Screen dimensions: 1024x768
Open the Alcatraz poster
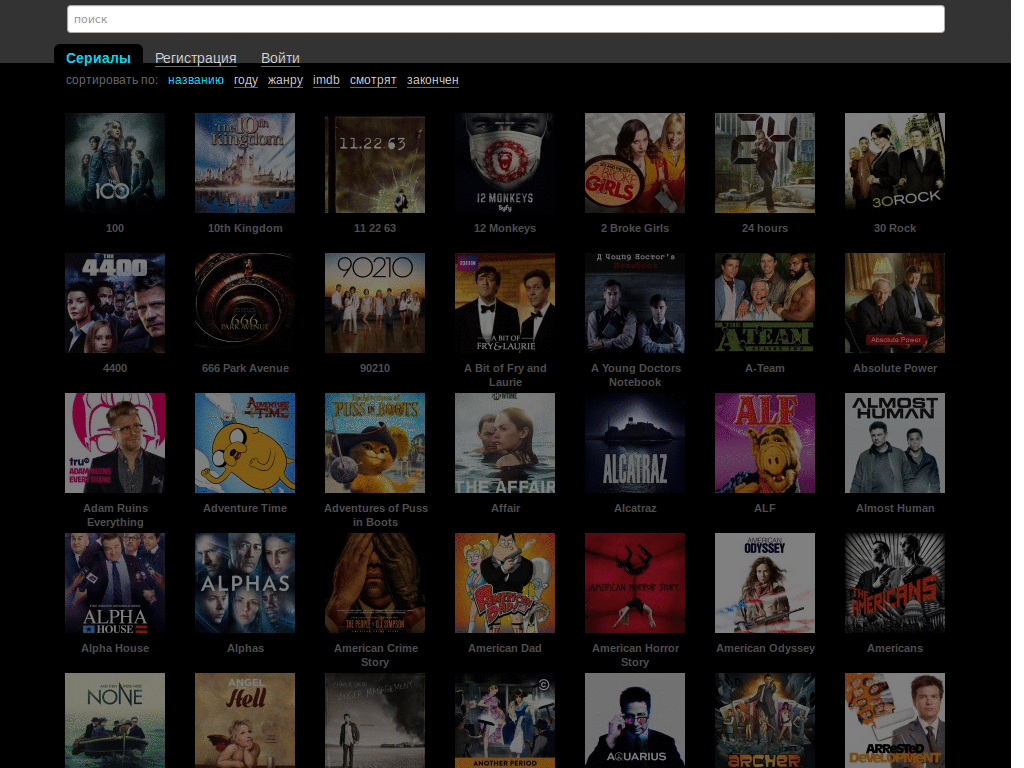pos(635,443)
